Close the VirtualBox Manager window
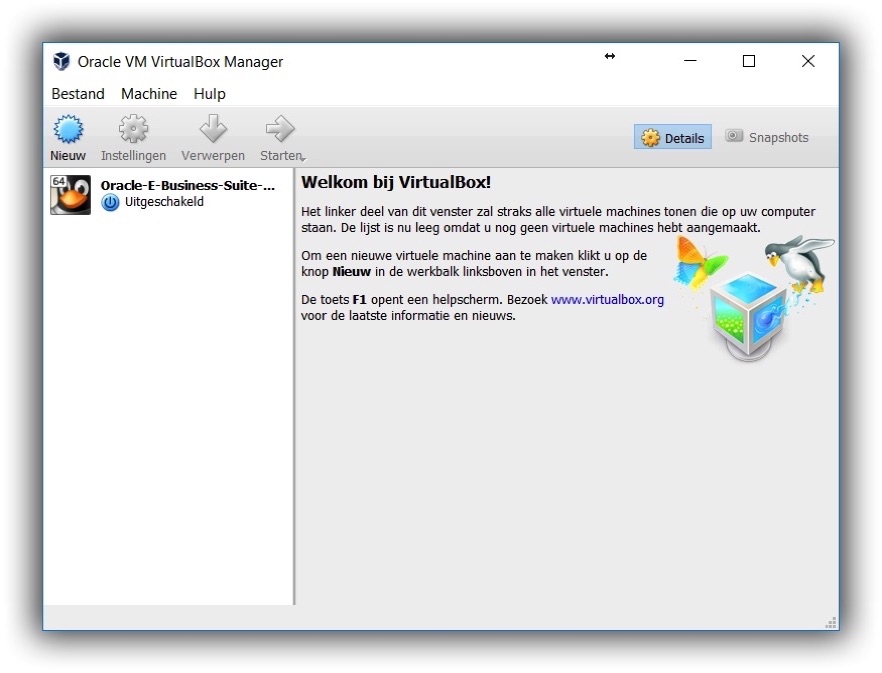This screenshot has width=882, height=673. click(808, 61)
